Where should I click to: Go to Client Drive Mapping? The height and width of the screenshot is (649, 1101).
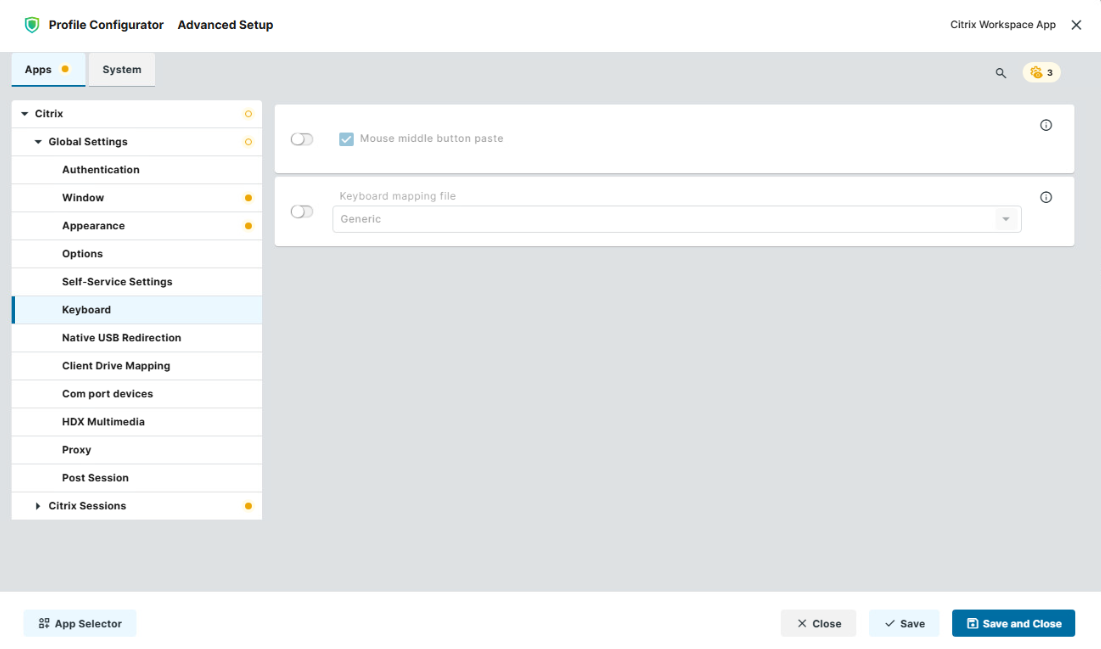[x=137, y=366]
